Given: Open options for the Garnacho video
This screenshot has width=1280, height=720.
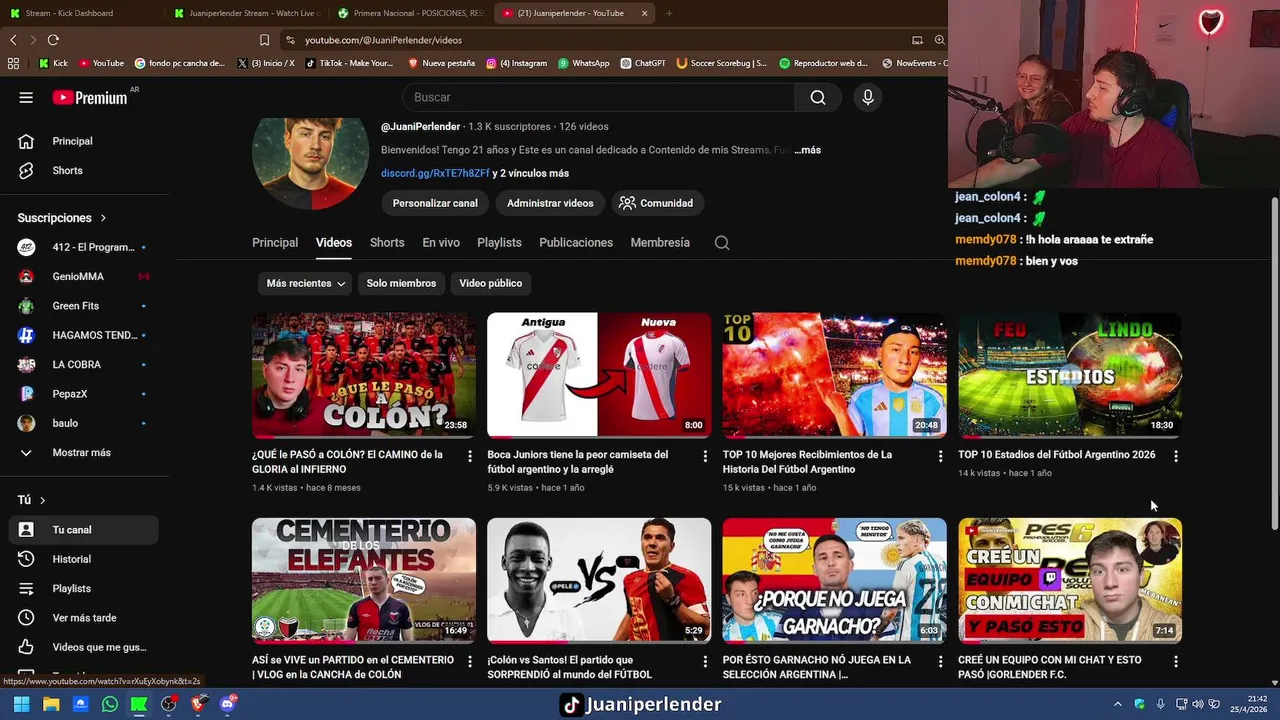Looking at the screenshot, I should coord(940,661).
